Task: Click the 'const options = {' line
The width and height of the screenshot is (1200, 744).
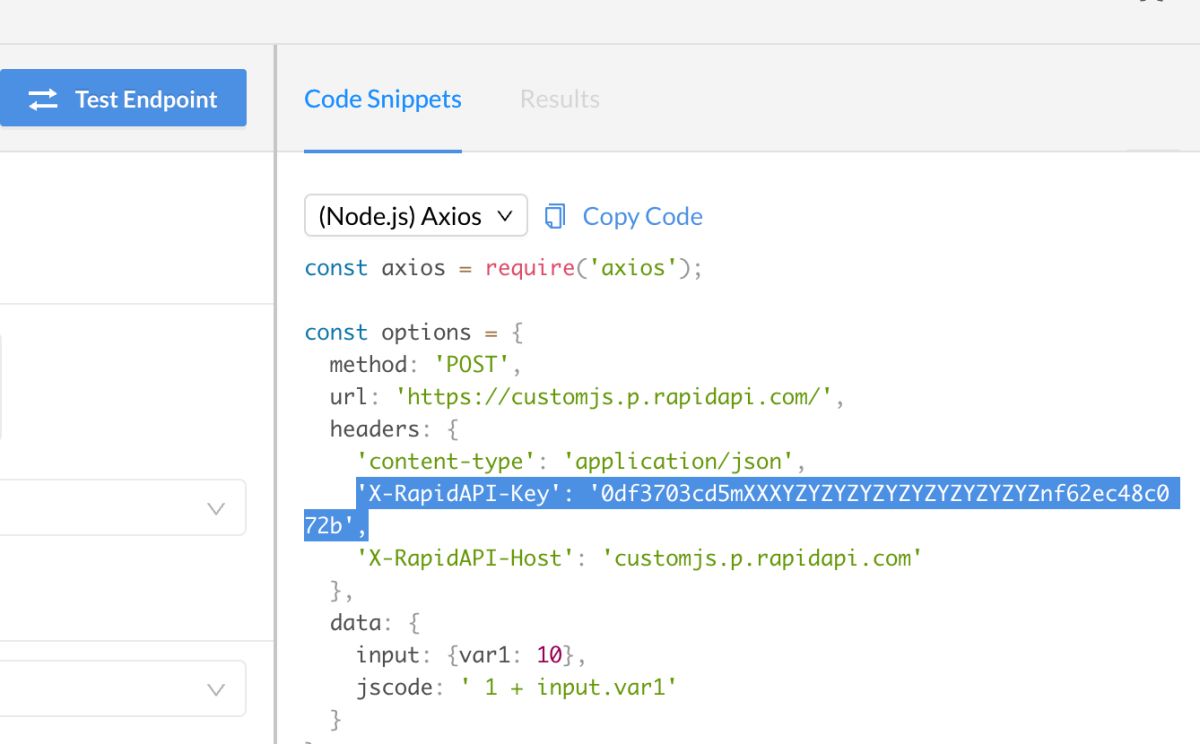Action: pyautogui.click(x=414, y=332)
